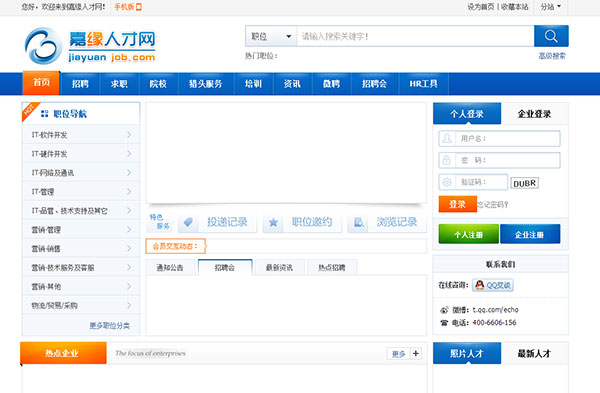Click the 投递记录 button
Viewport: 600px width, 393px height.
point(218,222)
